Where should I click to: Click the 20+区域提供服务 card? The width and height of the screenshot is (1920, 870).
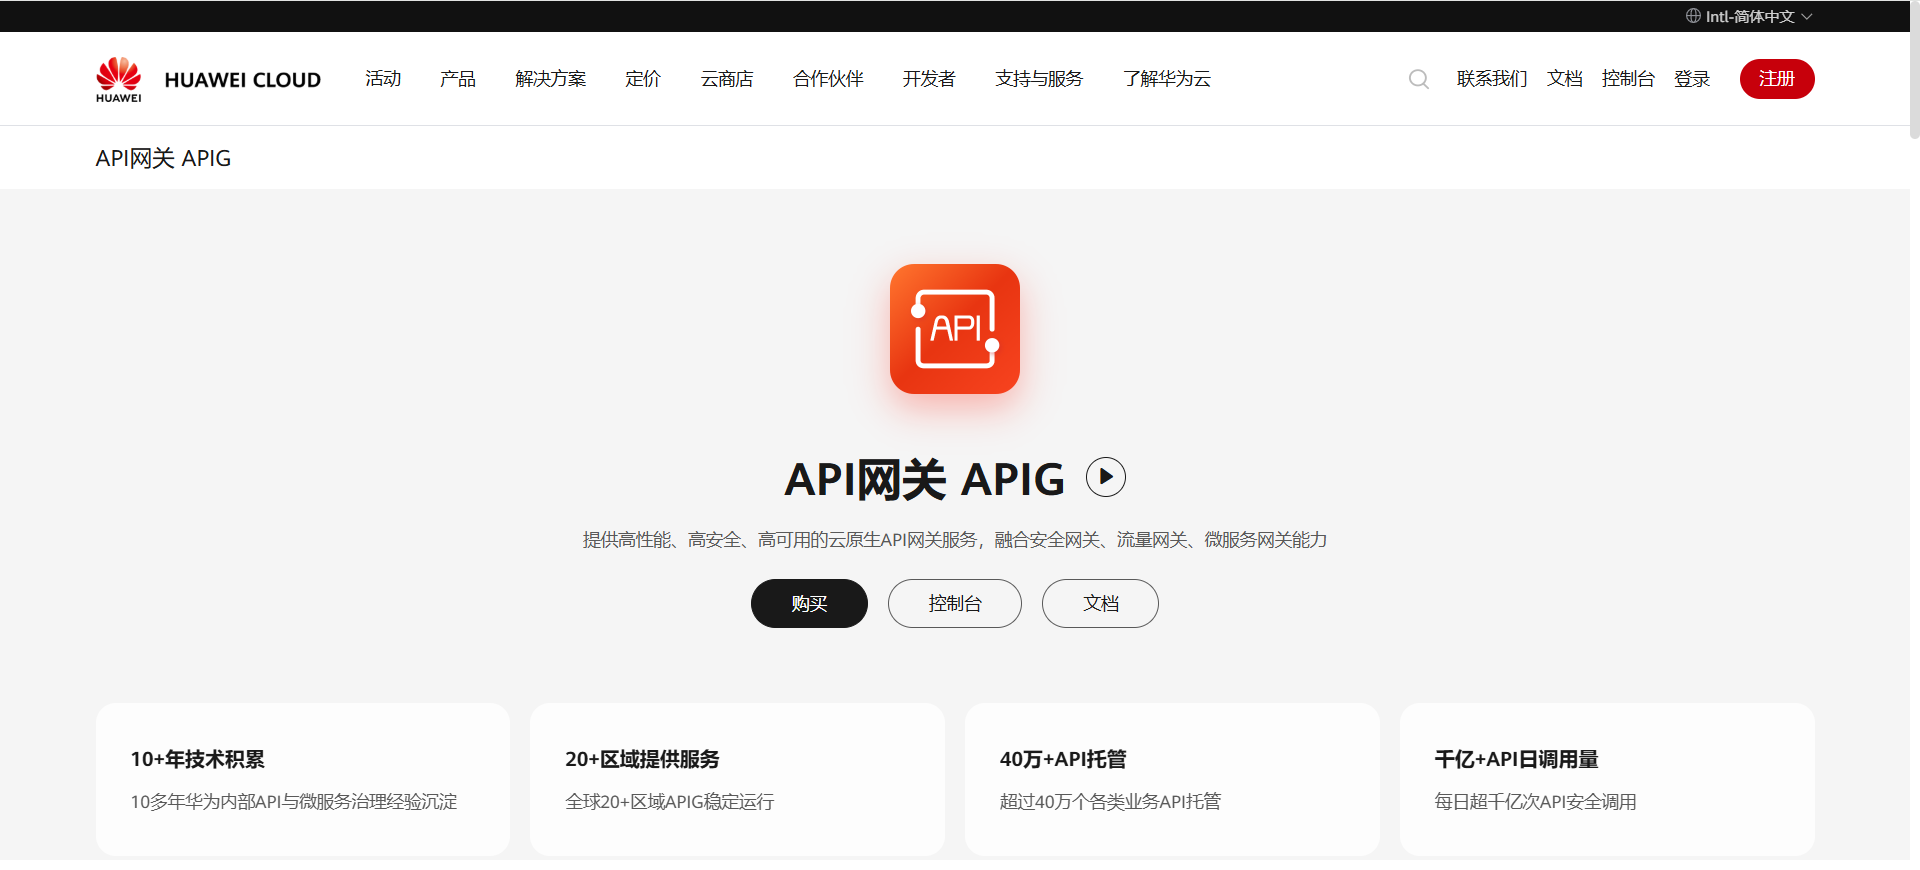point(737,779)
